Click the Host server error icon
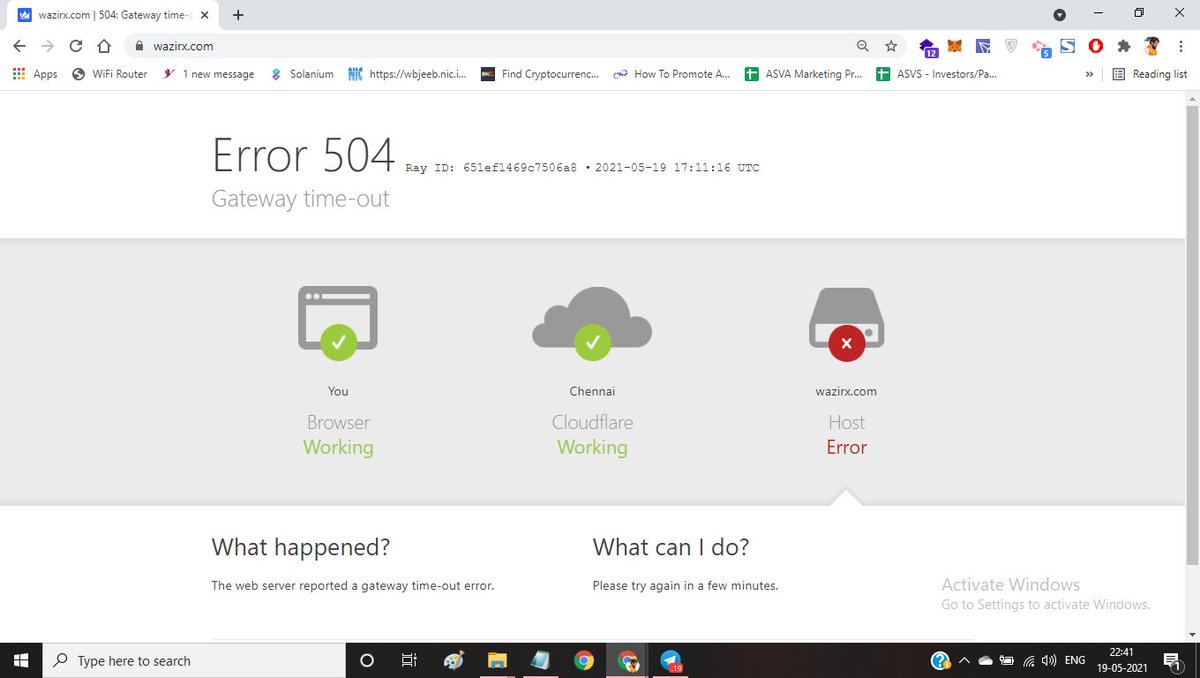Viewport: 1200px width, 678px height. coord(846,322)
